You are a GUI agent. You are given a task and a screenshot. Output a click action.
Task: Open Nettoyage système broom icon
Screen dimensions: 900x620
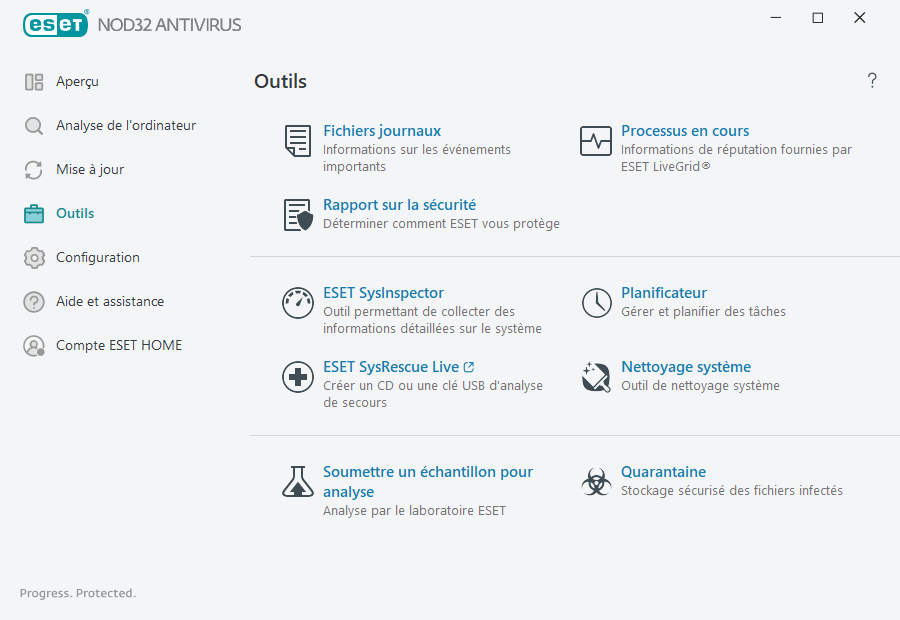coord(596,377)
